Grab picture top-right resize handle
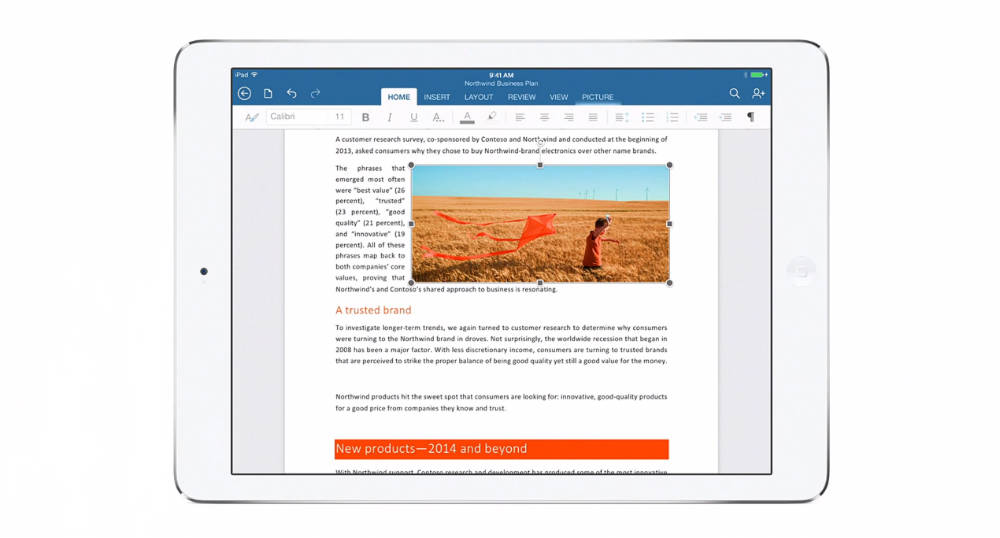 [669, 165]
